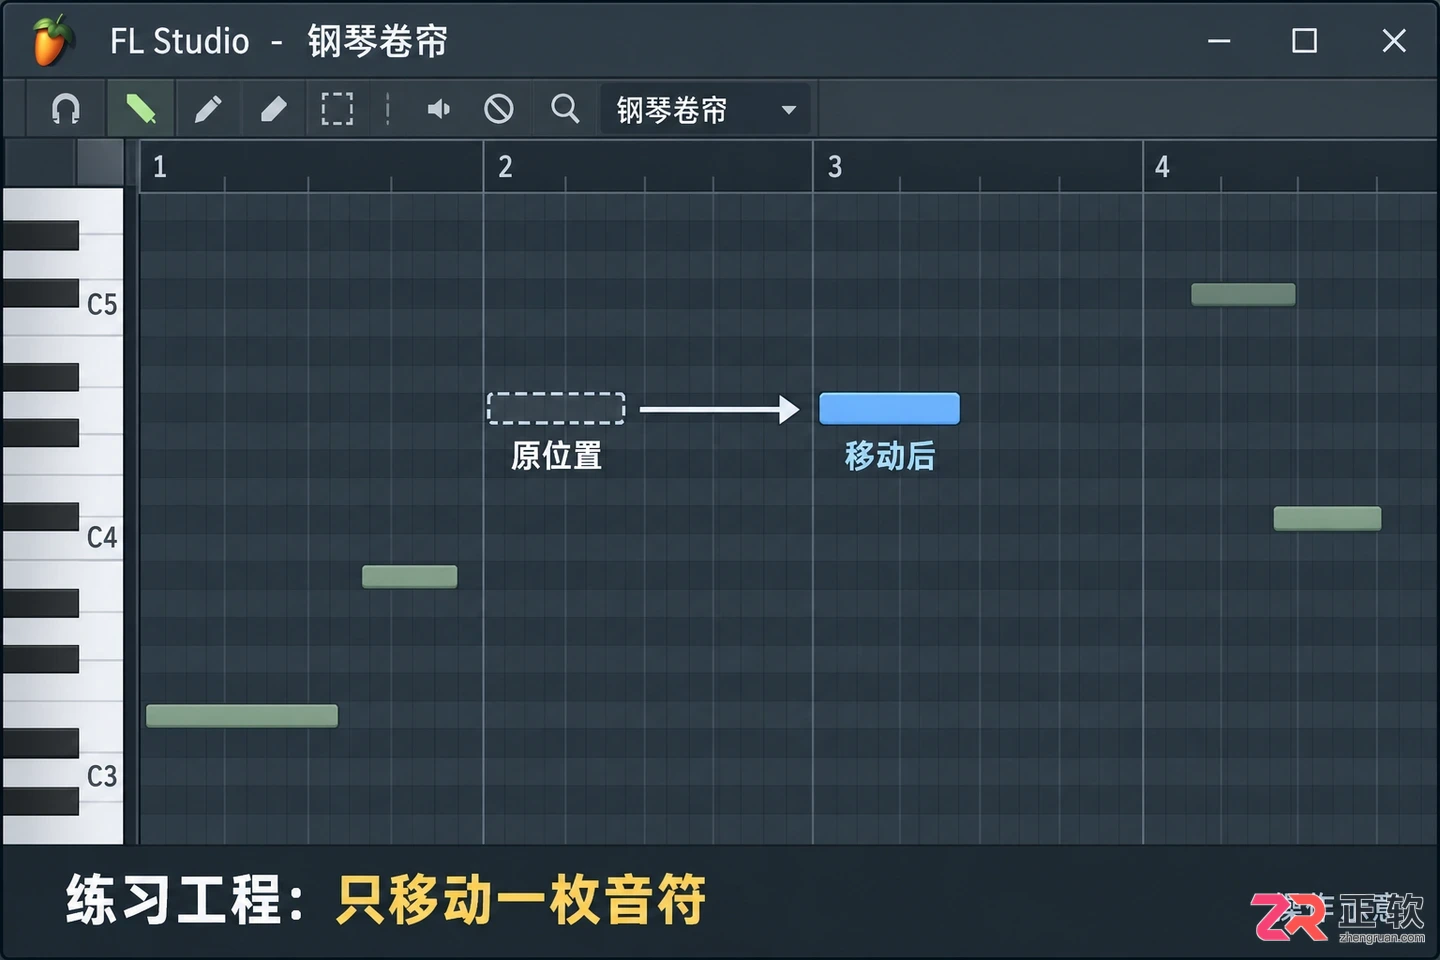This screenshot has width=1440, height=960.
Task: Select the green note near C5 in bar 4
Action: (1243, 294)
